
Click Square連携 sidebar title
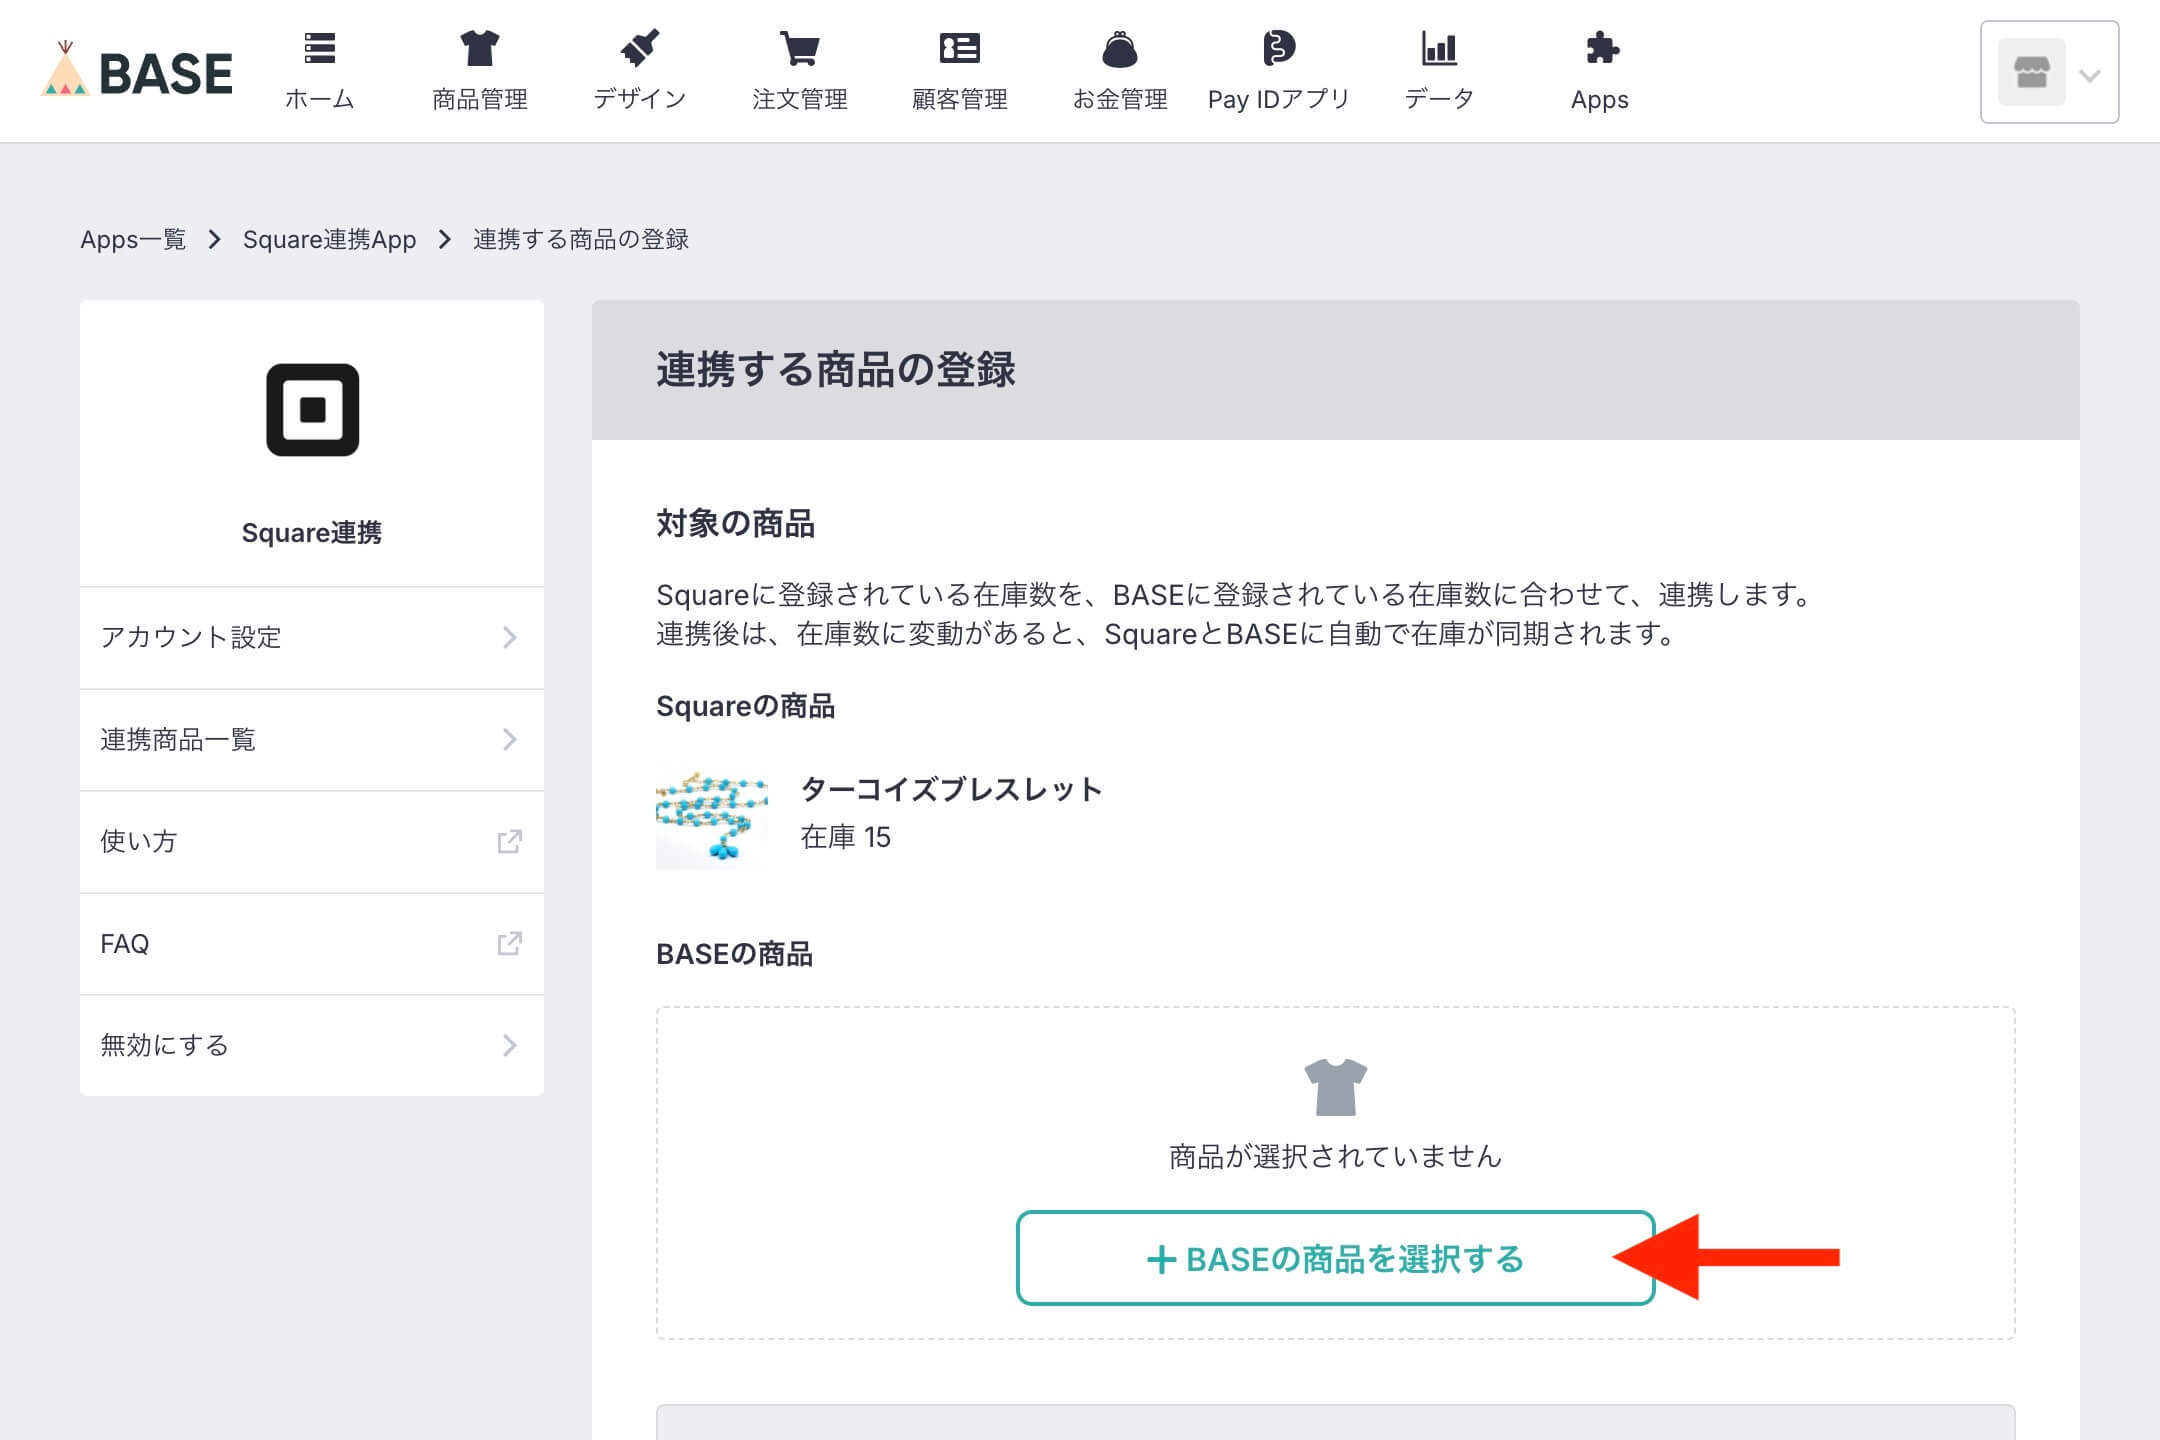pos(312,532)
